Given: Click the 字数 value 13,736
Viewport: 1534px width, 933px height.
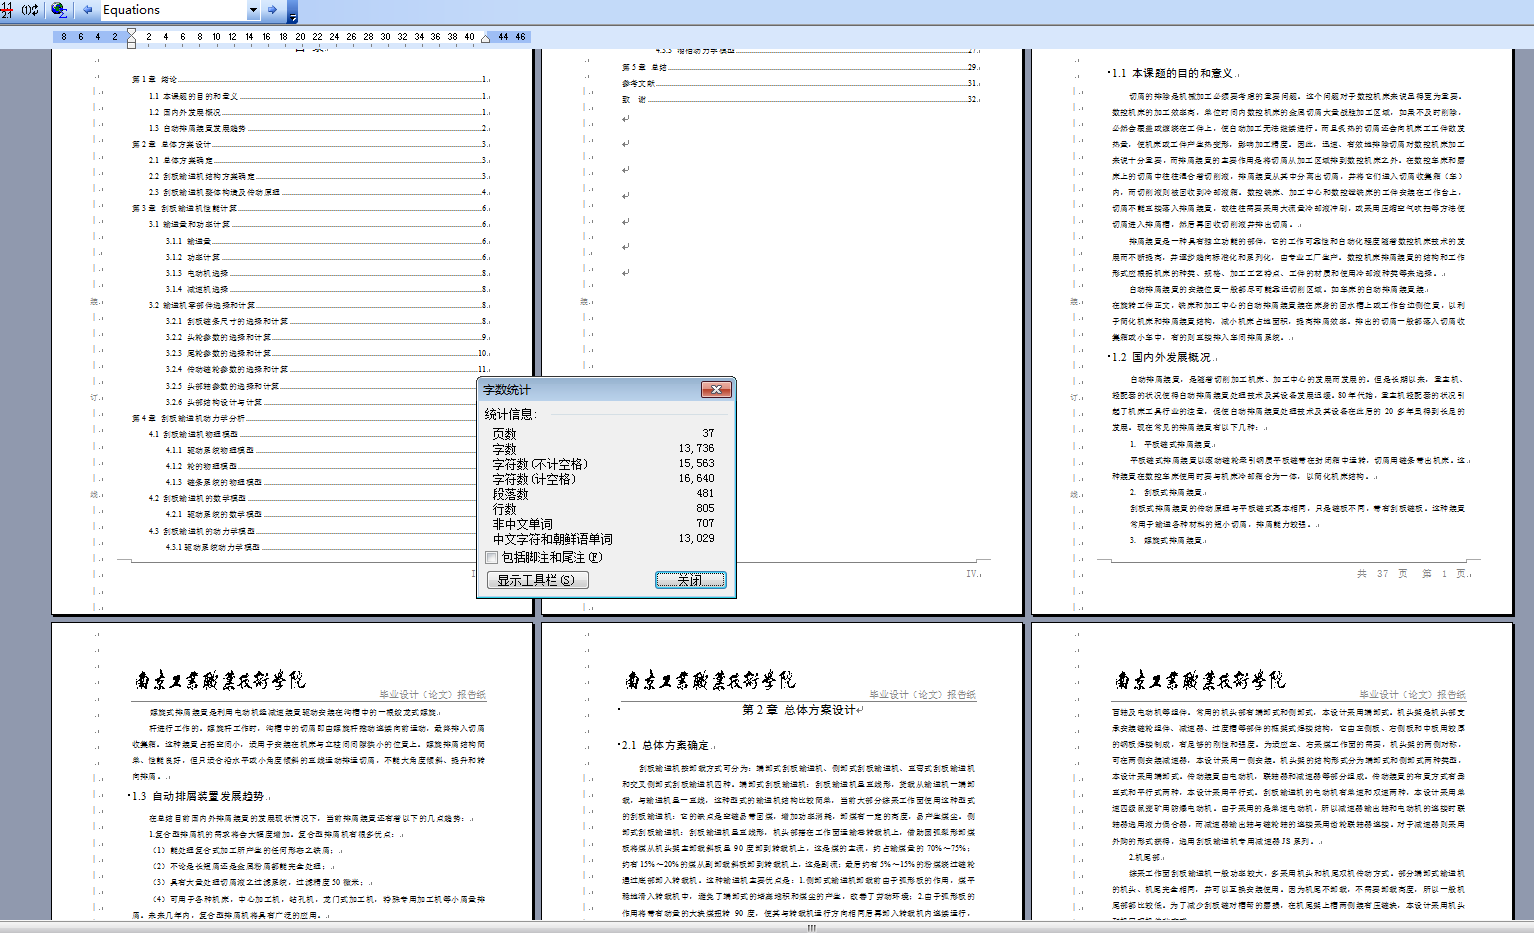Looking at the screenshot, I should point(697,449).
